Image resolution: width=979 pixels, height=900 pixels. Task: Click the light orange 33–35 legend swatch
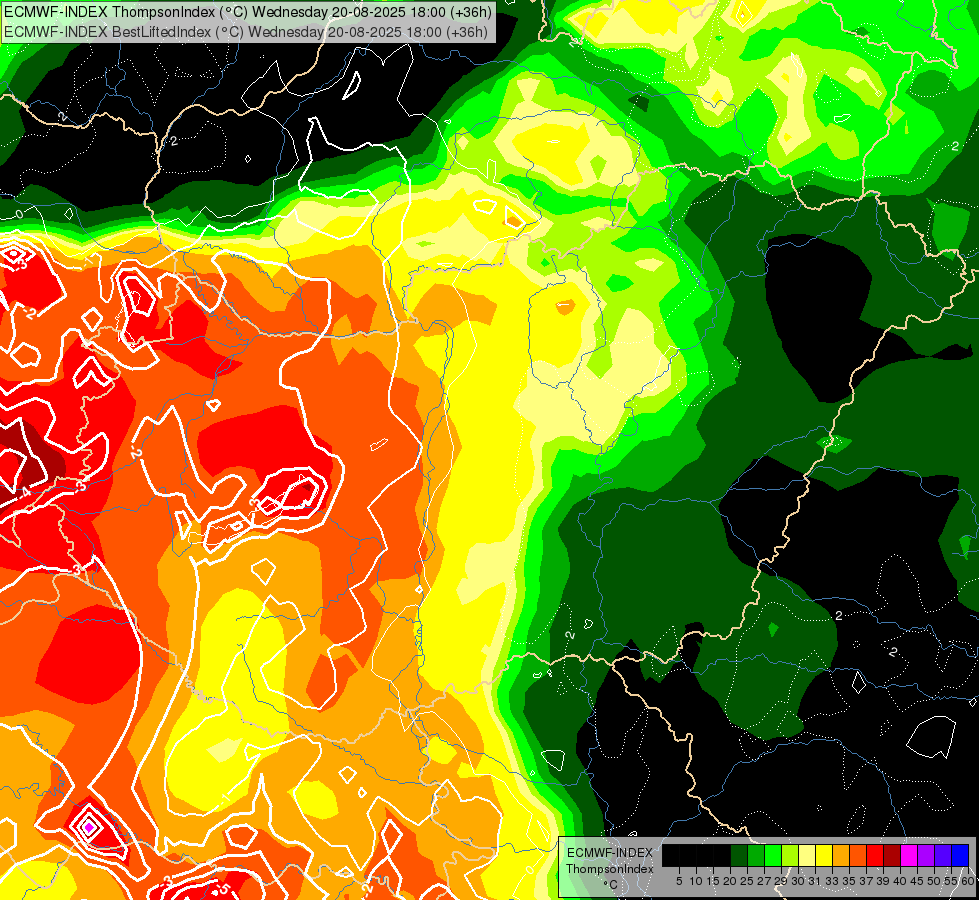(x=841, y=856)
